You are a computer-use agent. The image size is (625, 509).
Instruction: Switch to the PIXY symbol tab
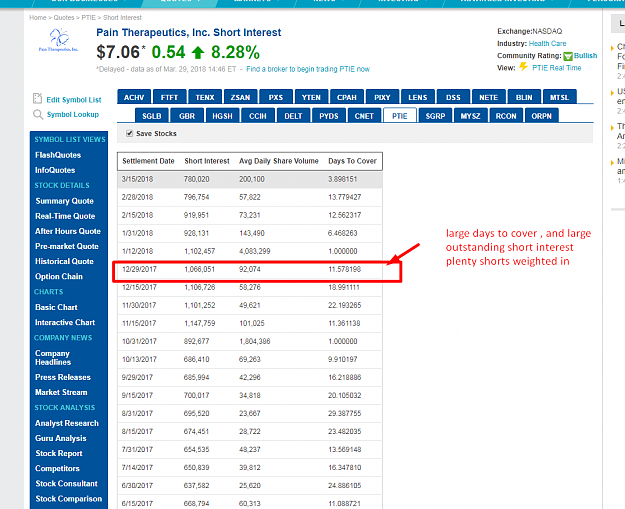tap(382, 97)
